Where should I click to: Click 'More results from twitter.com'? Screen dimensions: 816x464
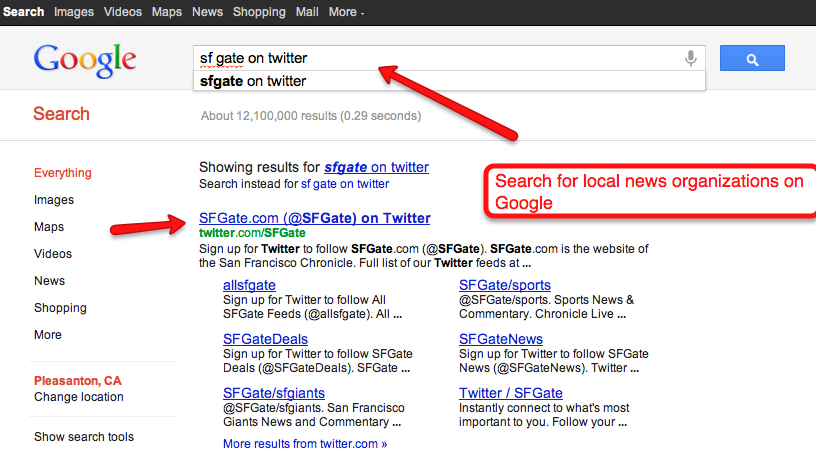pyautogui.click(x=304, y=443)
